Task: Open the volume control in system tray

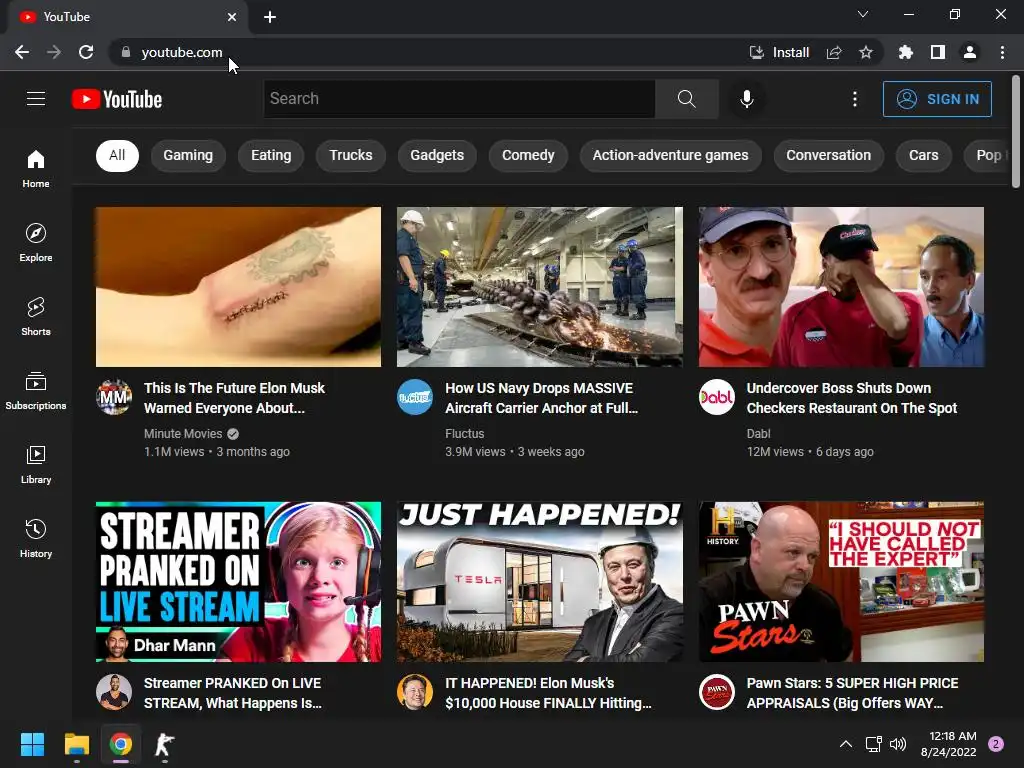Action: 898,744
